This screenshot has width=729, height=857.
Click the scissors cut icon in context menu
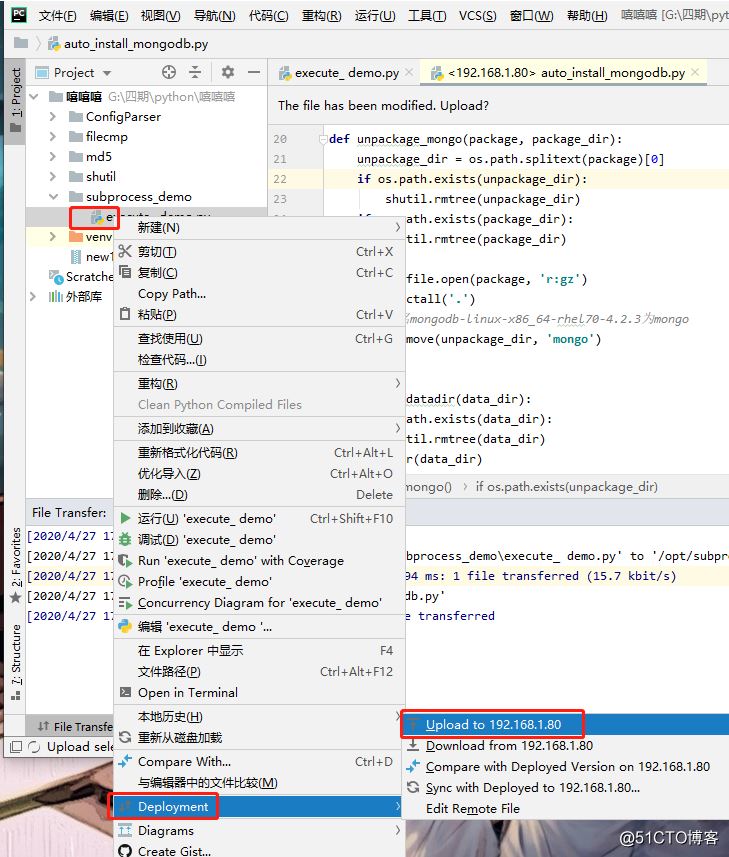tap(125, 252)
